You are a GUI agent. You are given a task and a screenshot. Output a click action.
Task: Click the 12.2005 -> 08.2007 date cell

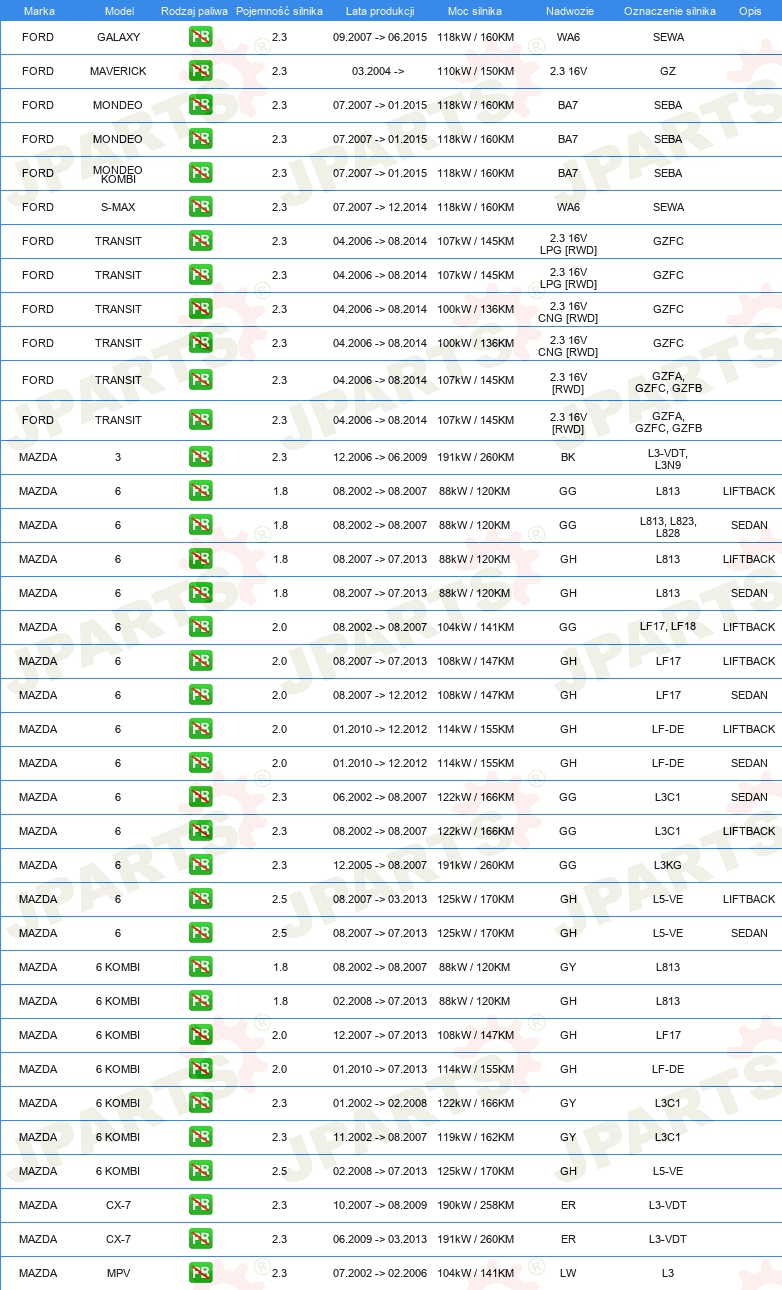[x=380, y=865]
